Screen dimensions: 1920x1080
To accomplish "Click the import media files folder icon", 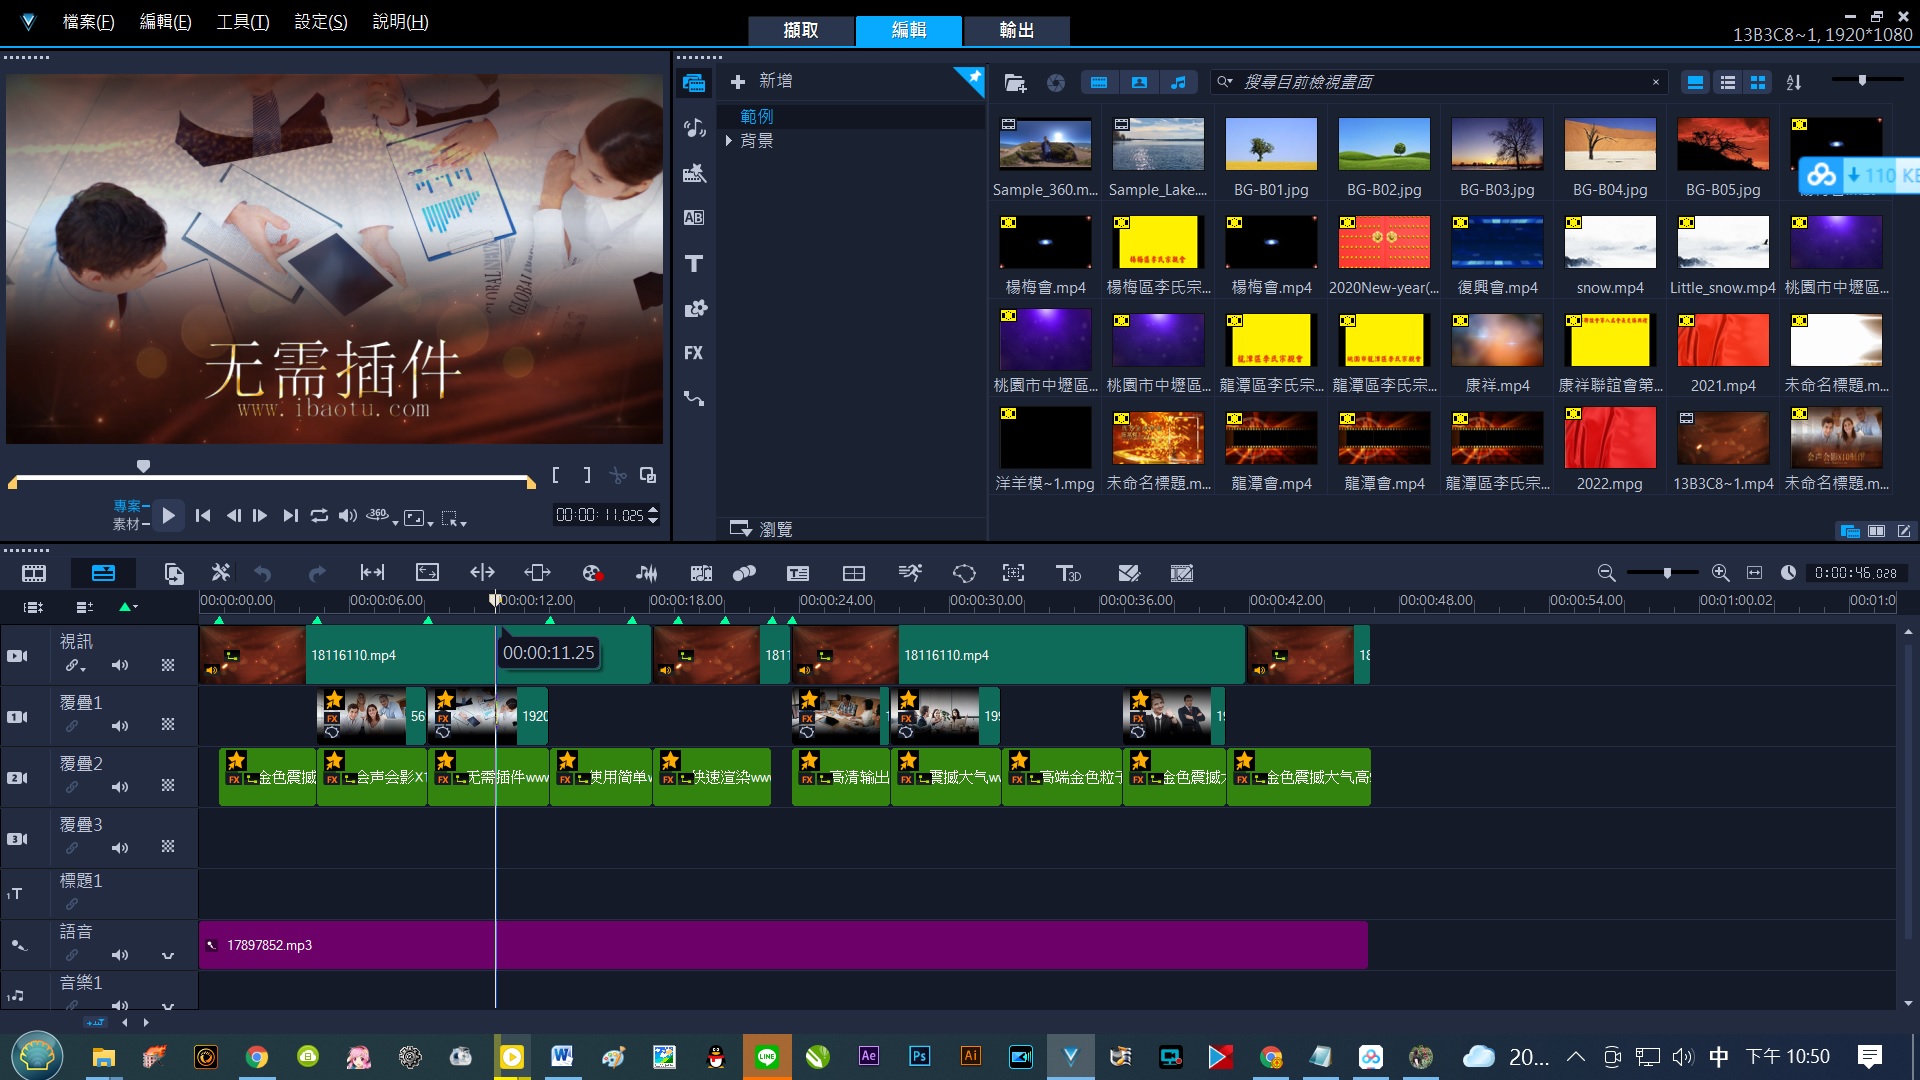I will click(x=1015, y=83).
